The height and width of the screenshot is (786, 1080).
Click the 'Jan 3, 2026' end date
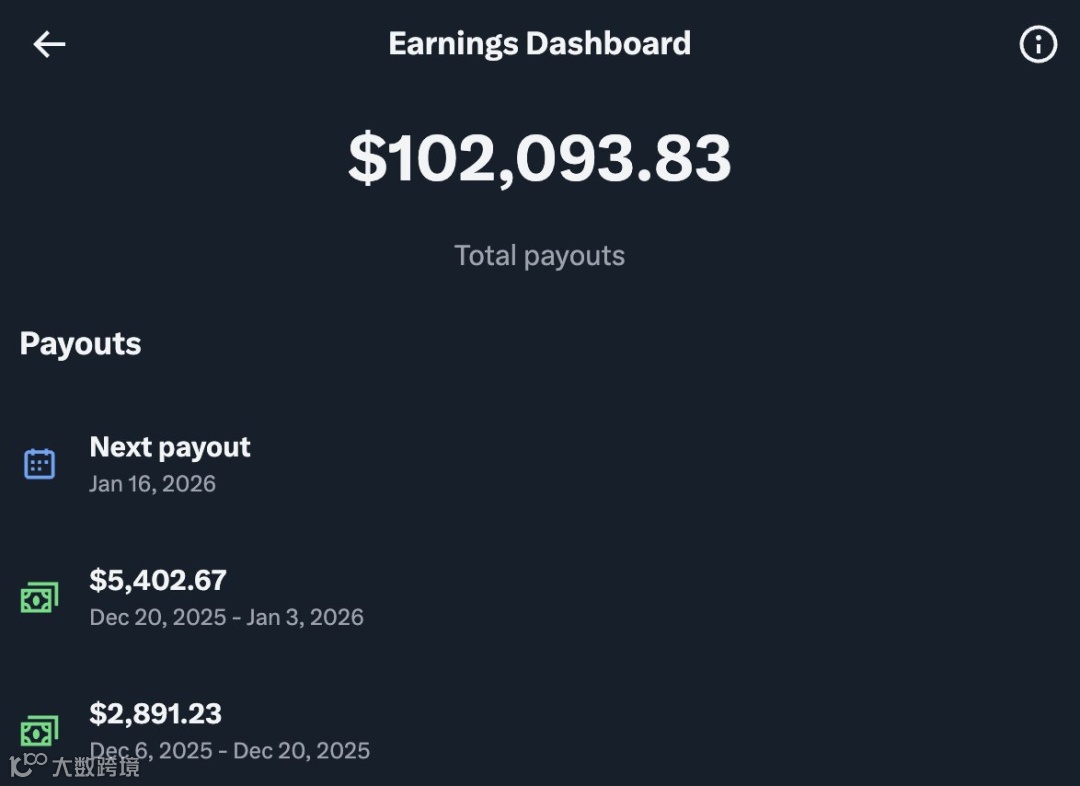(x=305, y=617)
